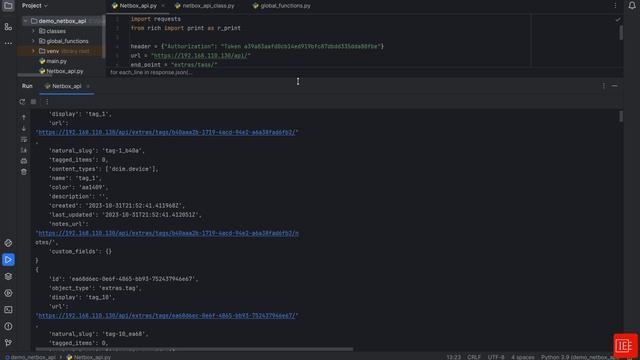Open the Git version control tool window

click(8, 343)
